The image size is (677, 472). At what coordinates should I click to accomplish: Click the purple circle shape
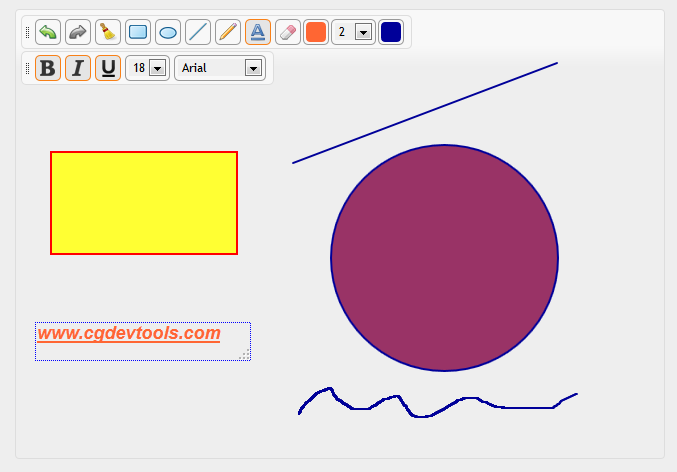pos(445,258)
